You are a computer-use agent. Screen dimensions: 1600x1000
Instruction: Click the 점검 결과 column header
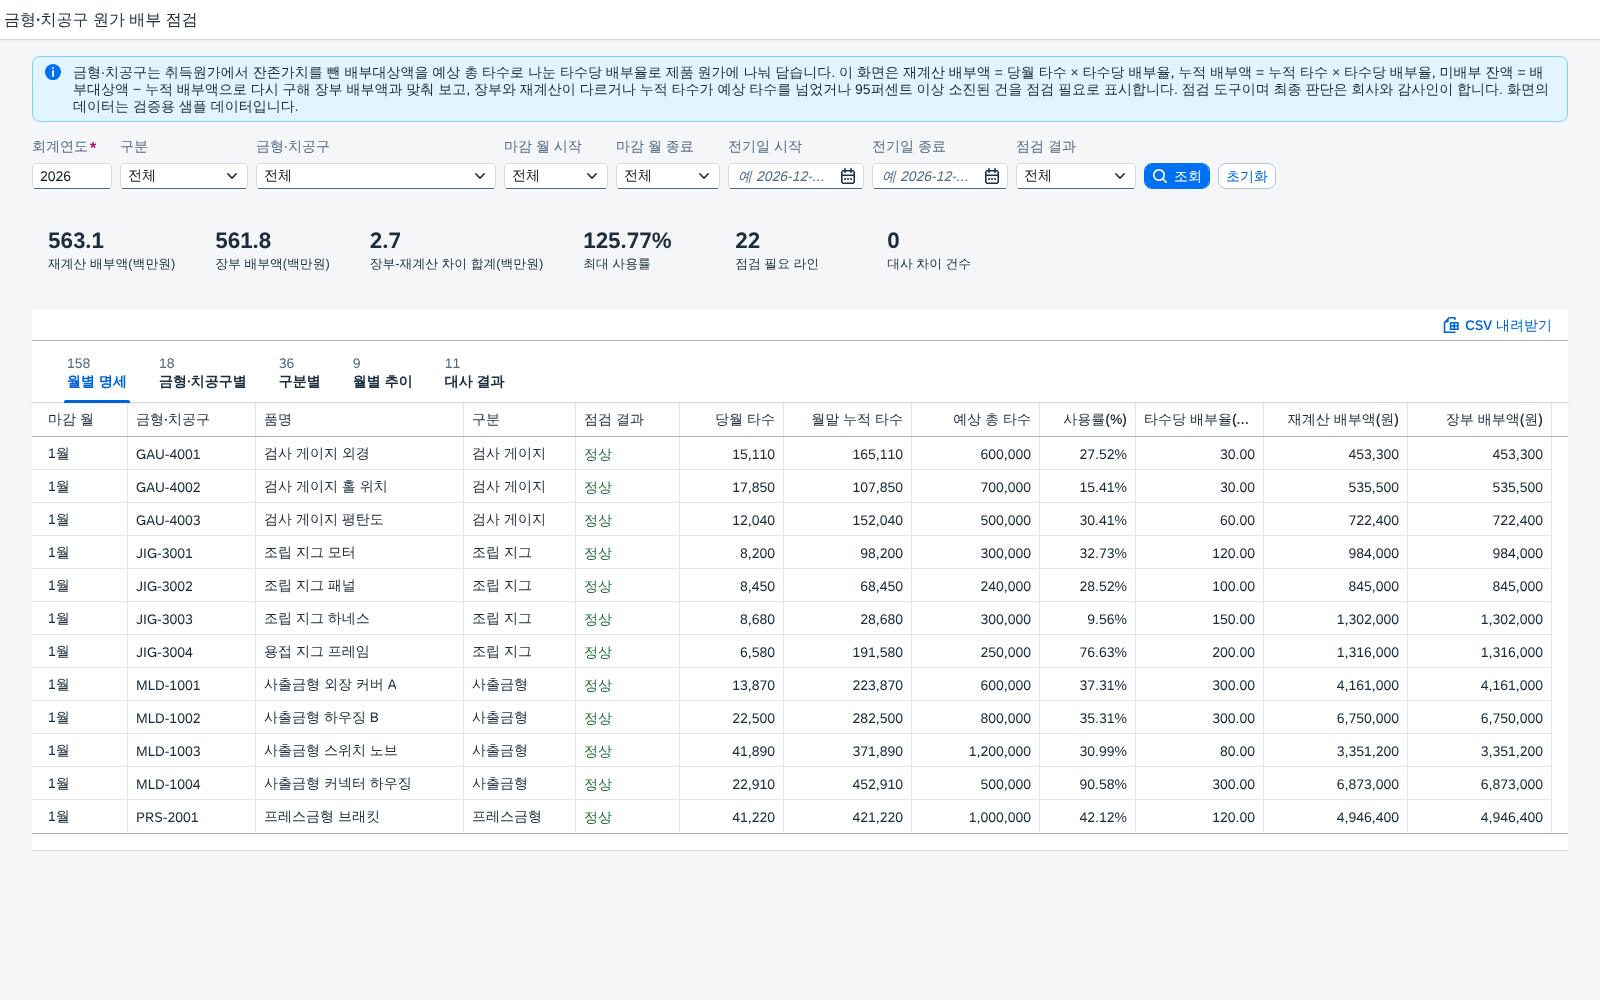click(628, 420)
